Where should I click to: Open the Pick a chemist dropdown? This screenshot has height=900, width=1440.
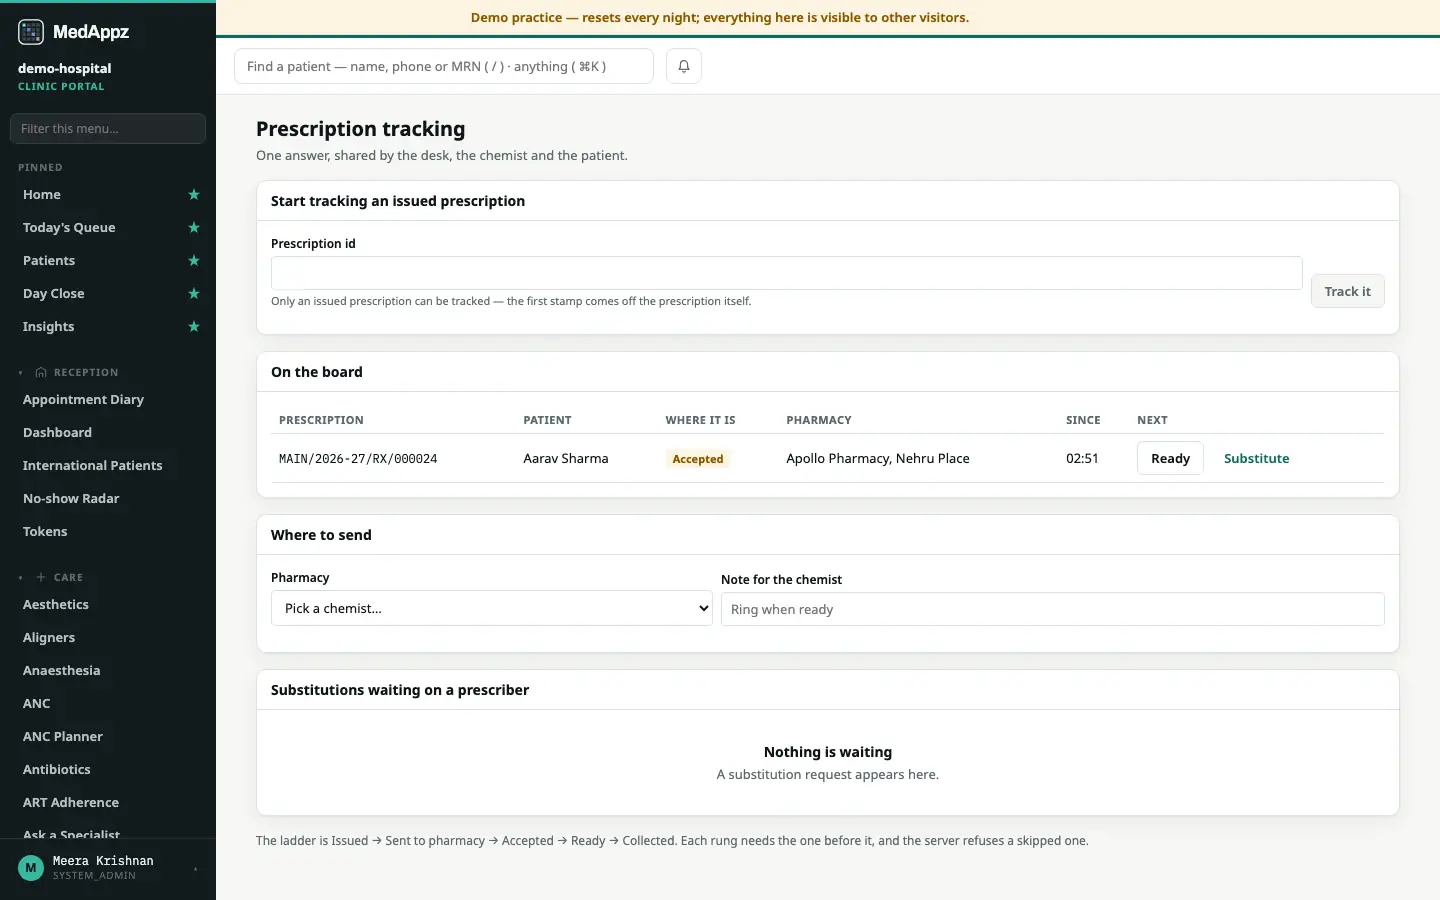point(492,608)
